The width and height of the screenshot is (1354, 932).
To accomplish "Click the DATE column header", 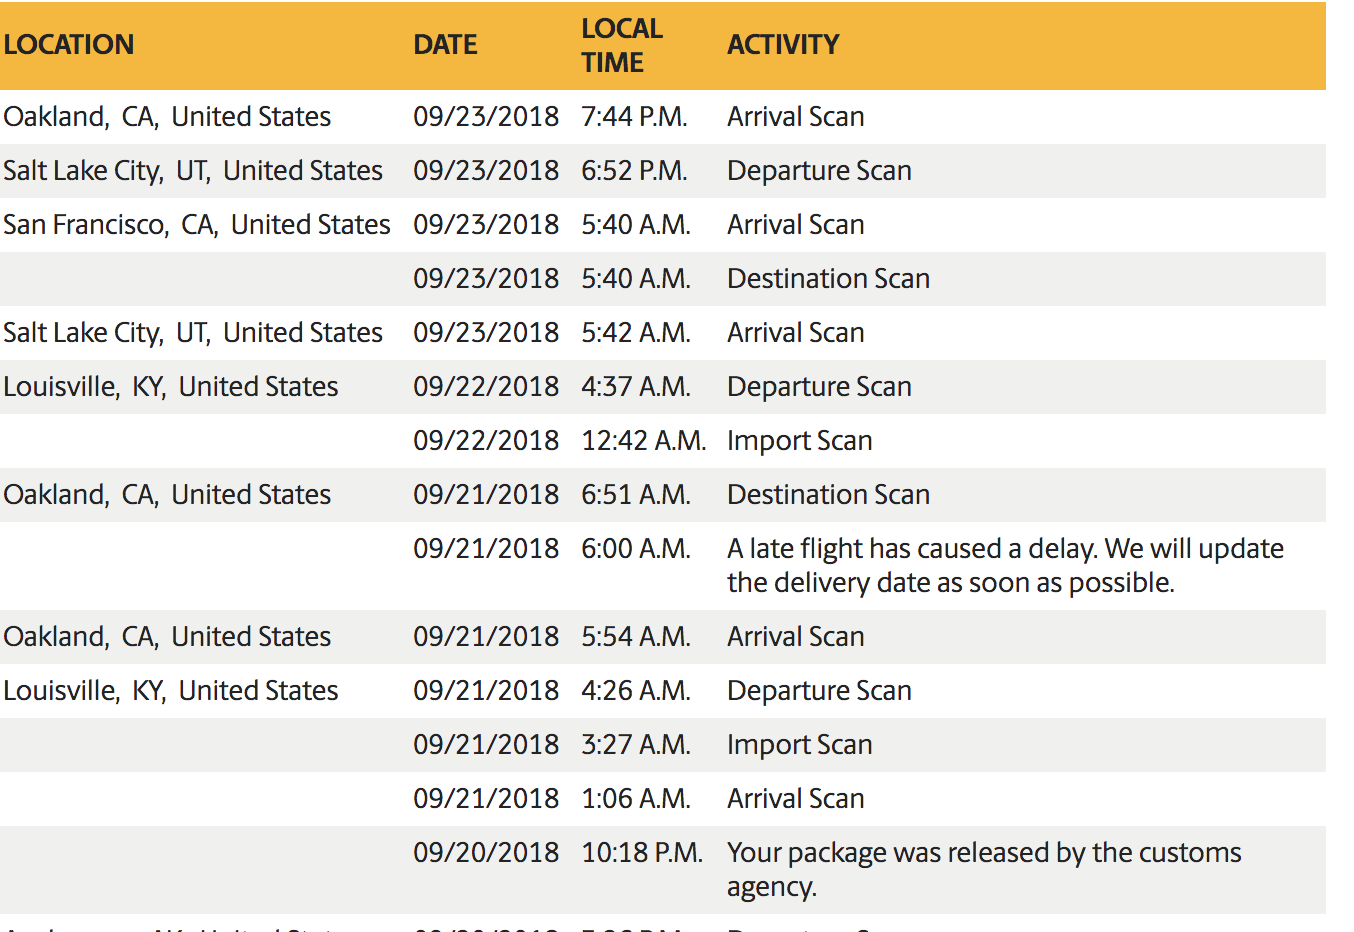I will [x=445, y=45].
